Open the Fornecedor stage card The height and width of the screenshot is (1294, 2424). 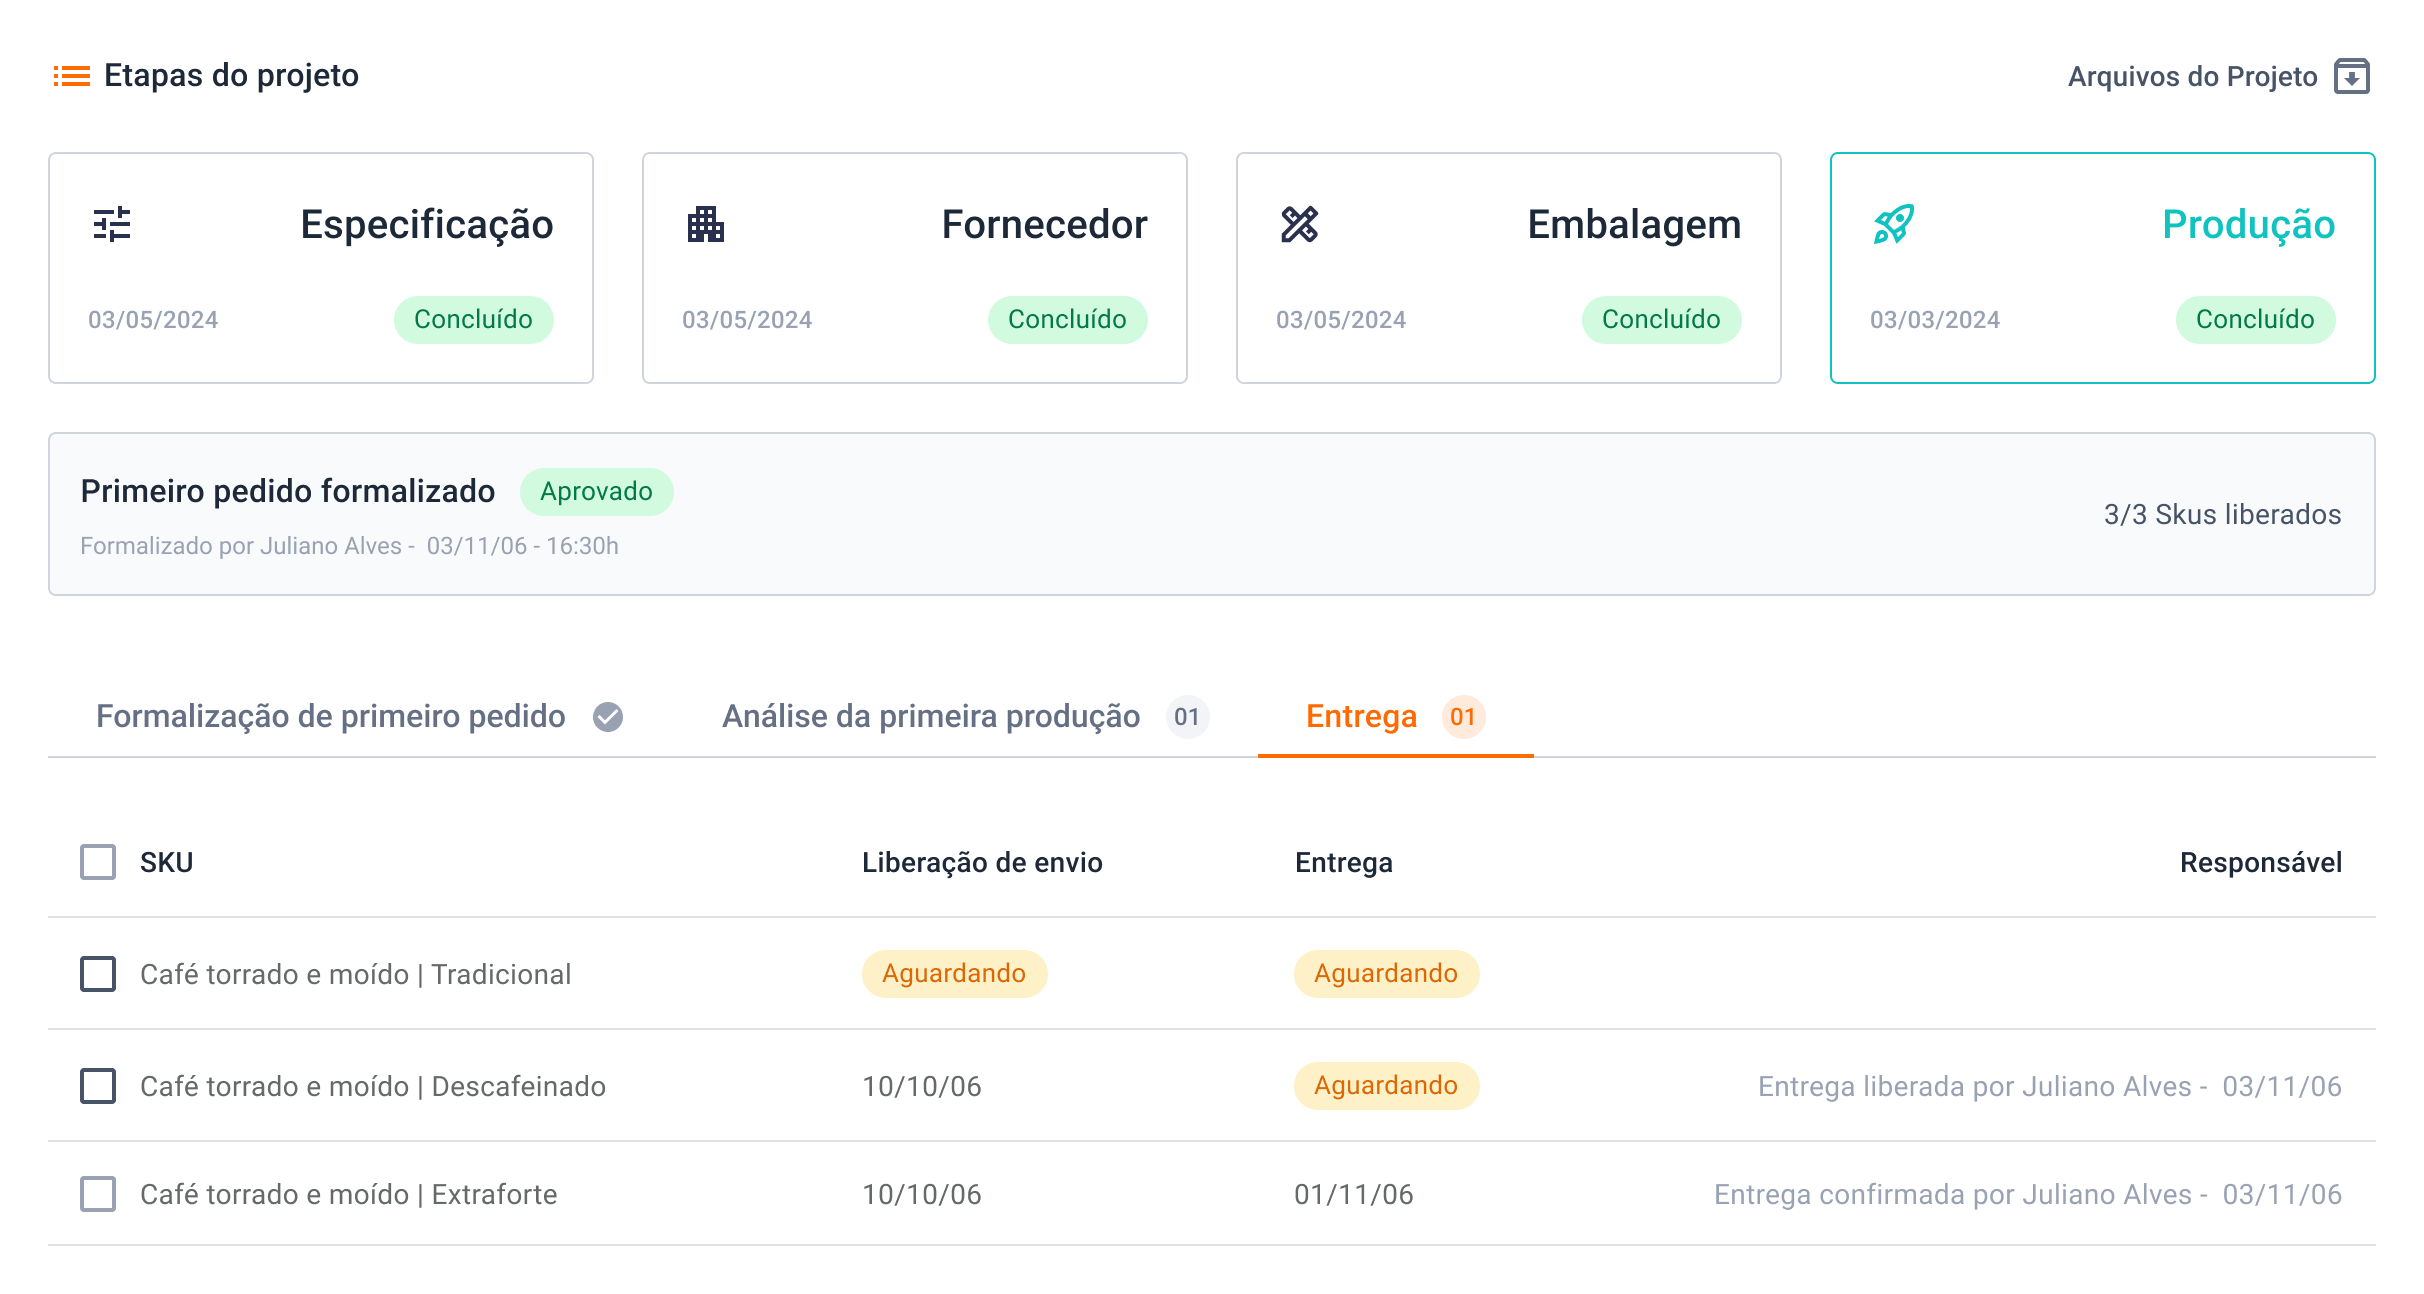point(915,268)
